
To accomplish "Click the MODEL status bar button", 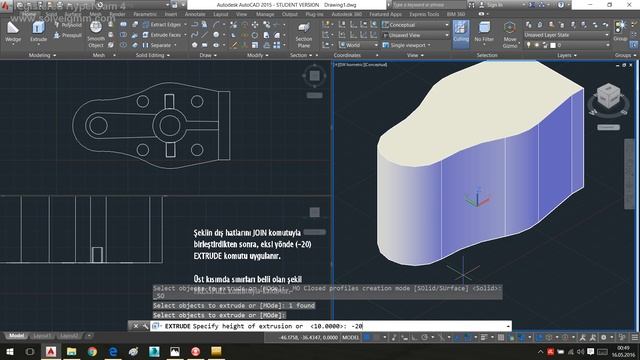I will tap(350, 338).
